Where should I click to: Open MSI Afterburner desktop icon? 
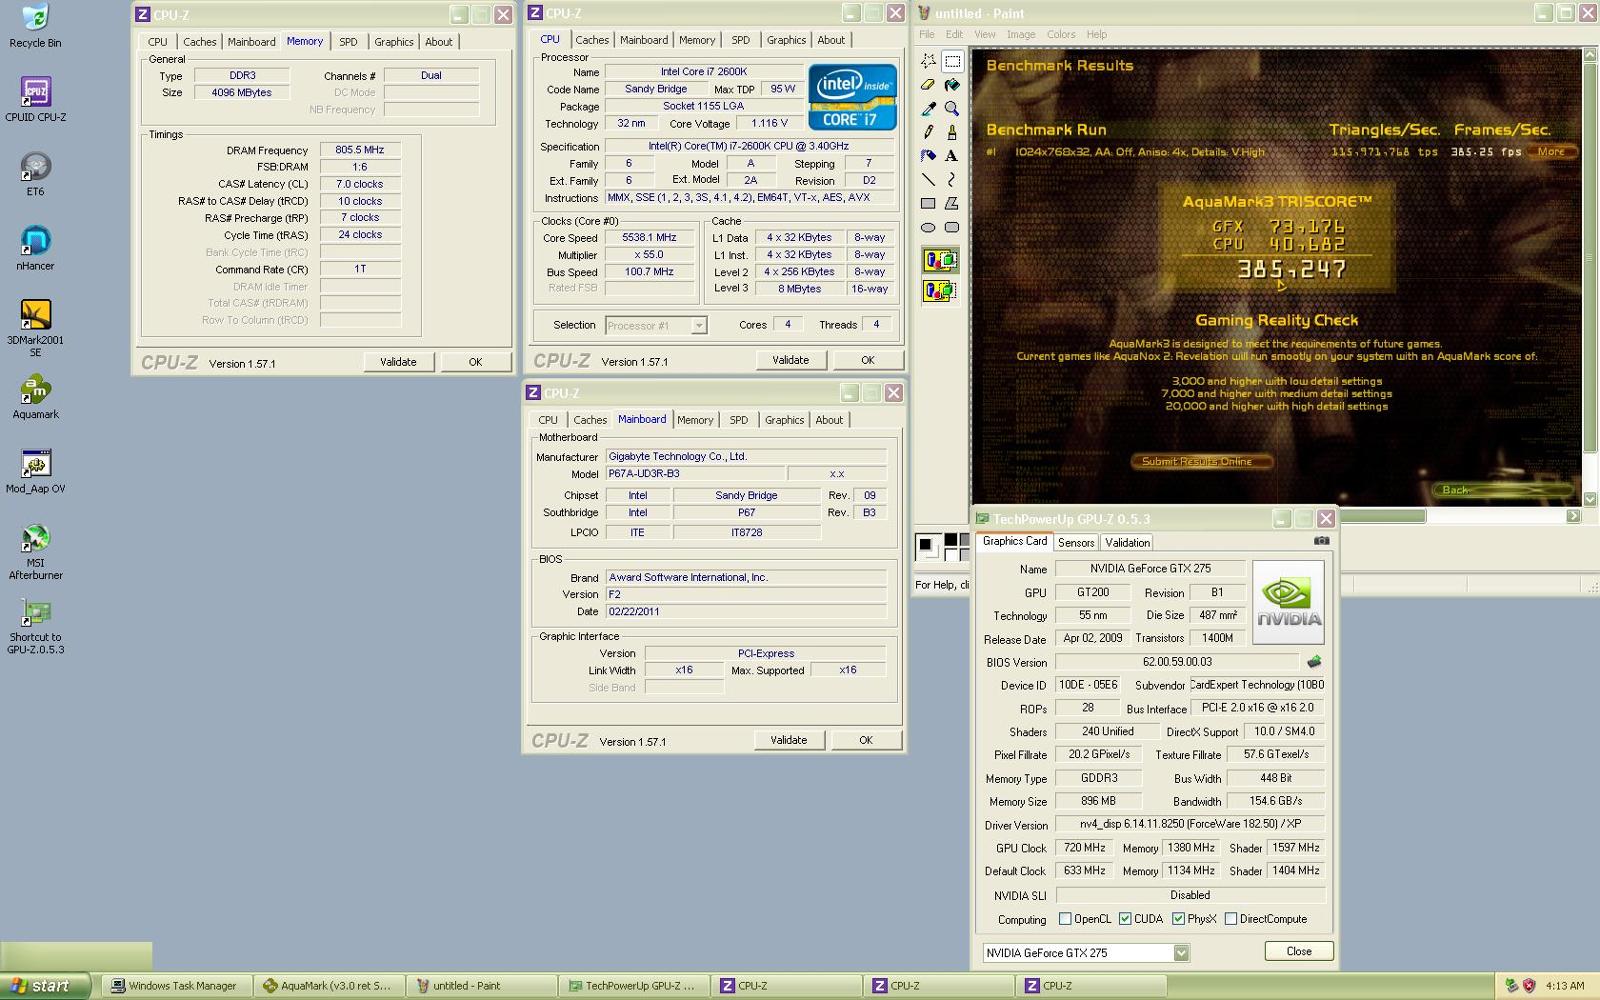pyautogui.click(x=36, y=551)
